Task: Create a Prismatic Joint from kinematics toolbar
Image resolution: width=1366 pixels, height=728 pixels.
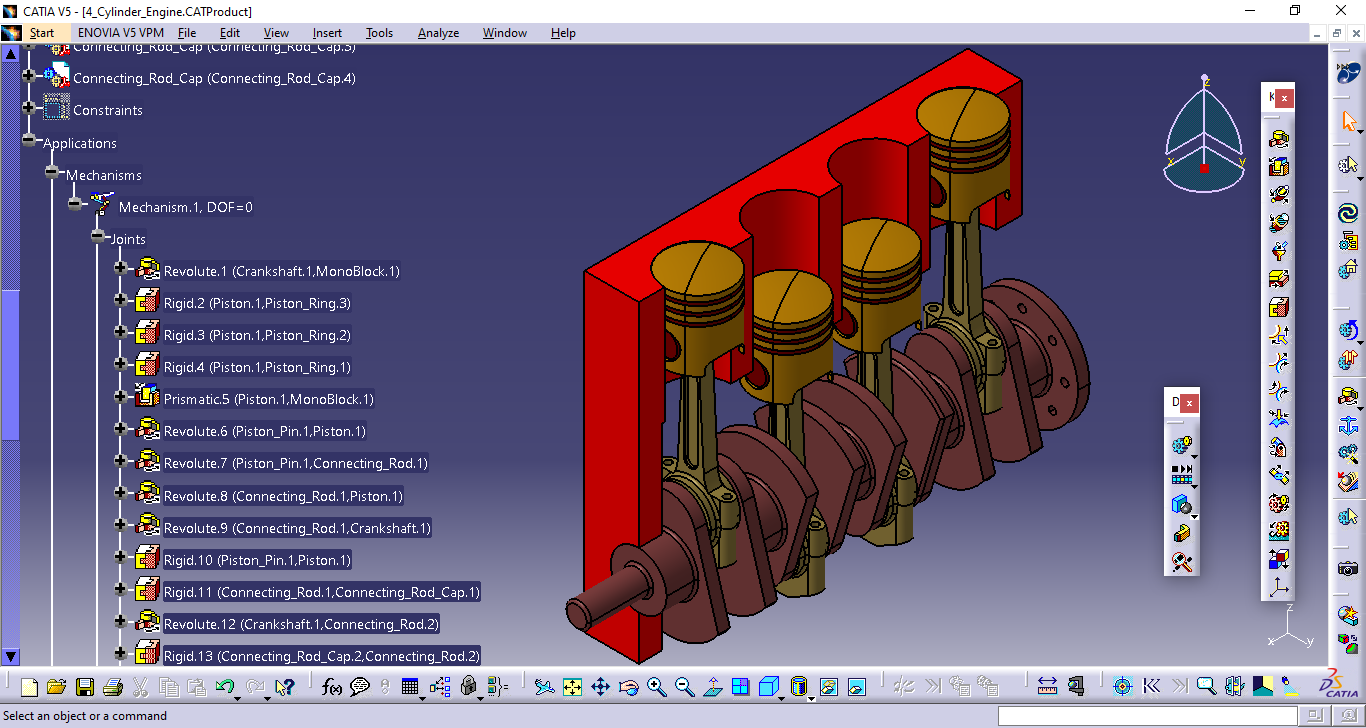Action: (1278, 166)
